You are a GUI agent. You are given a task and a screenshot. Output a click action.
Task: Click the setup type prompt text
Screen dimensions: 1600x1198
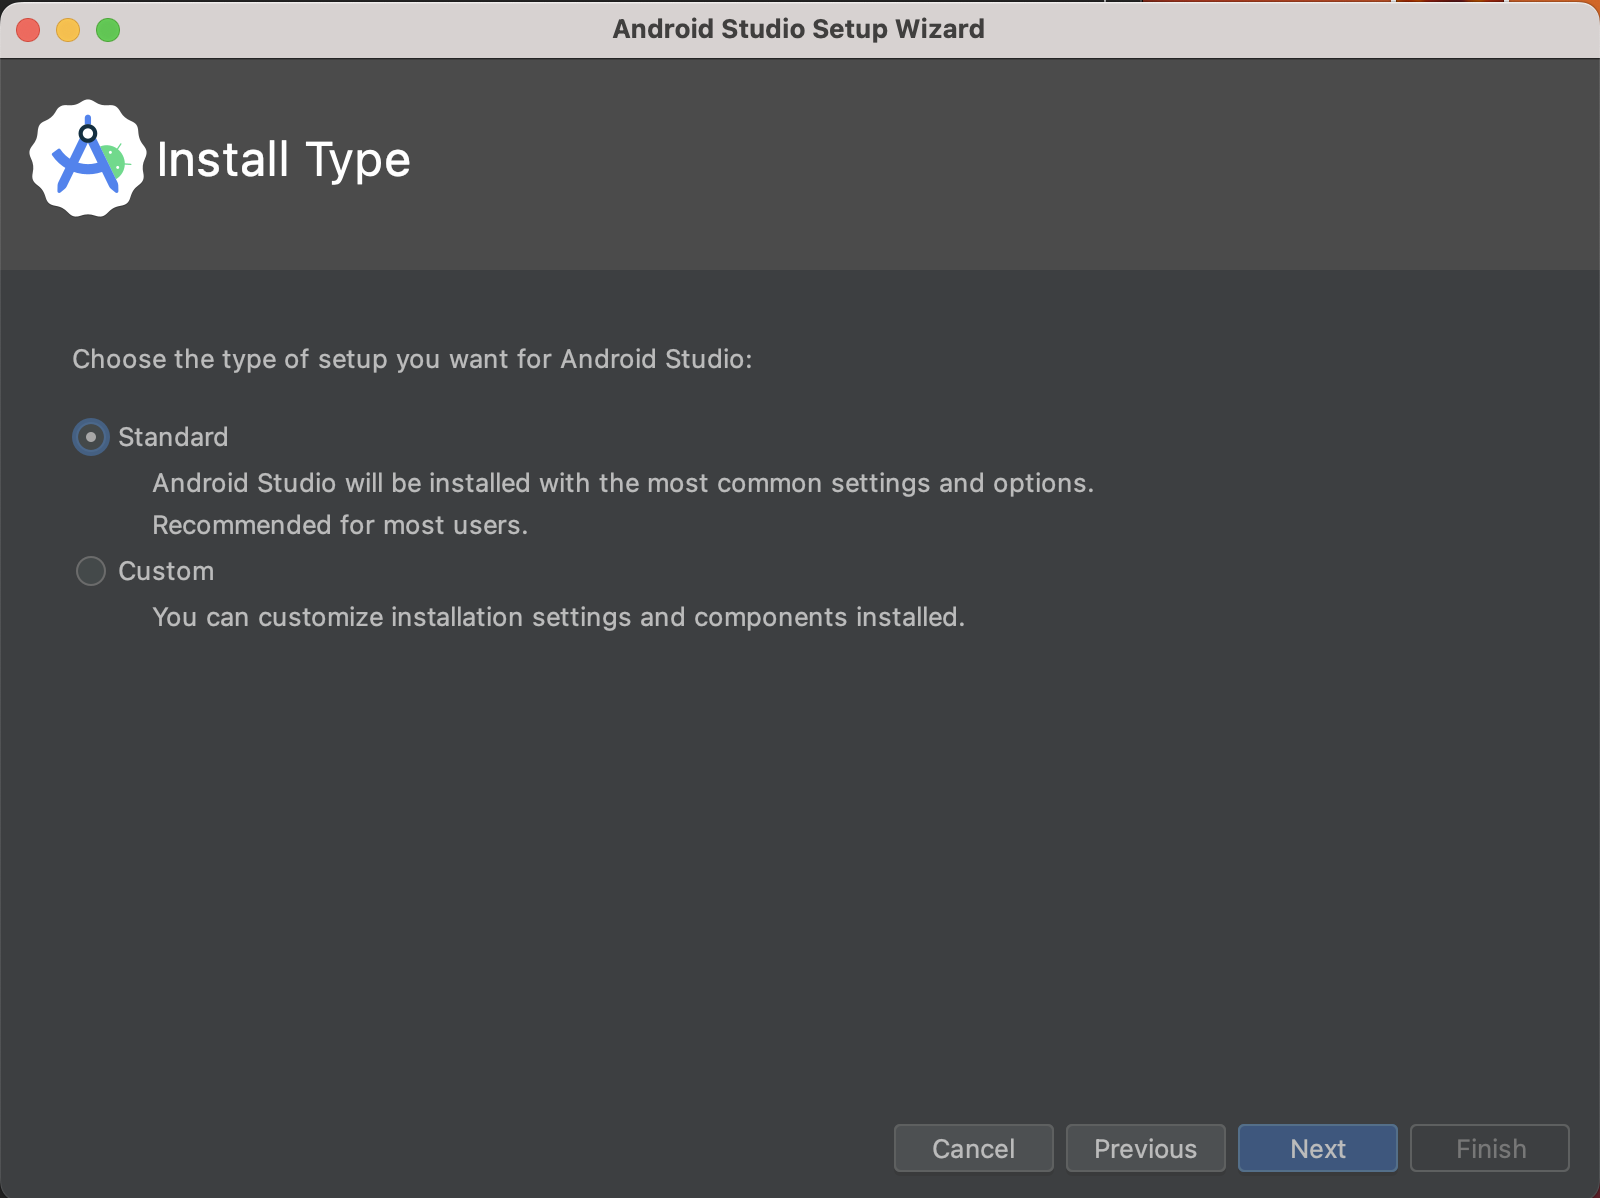click(413, 359)
